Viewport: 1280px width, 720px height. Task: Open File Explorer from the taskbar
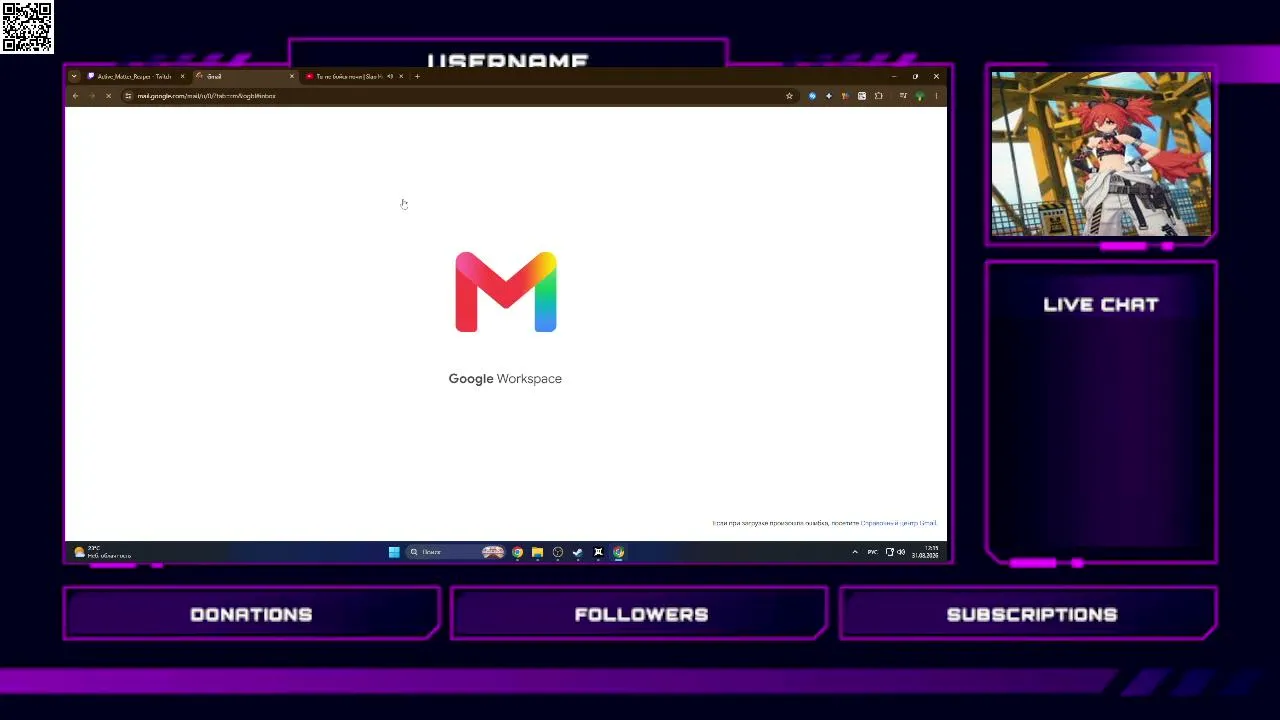tap(537, 552)
